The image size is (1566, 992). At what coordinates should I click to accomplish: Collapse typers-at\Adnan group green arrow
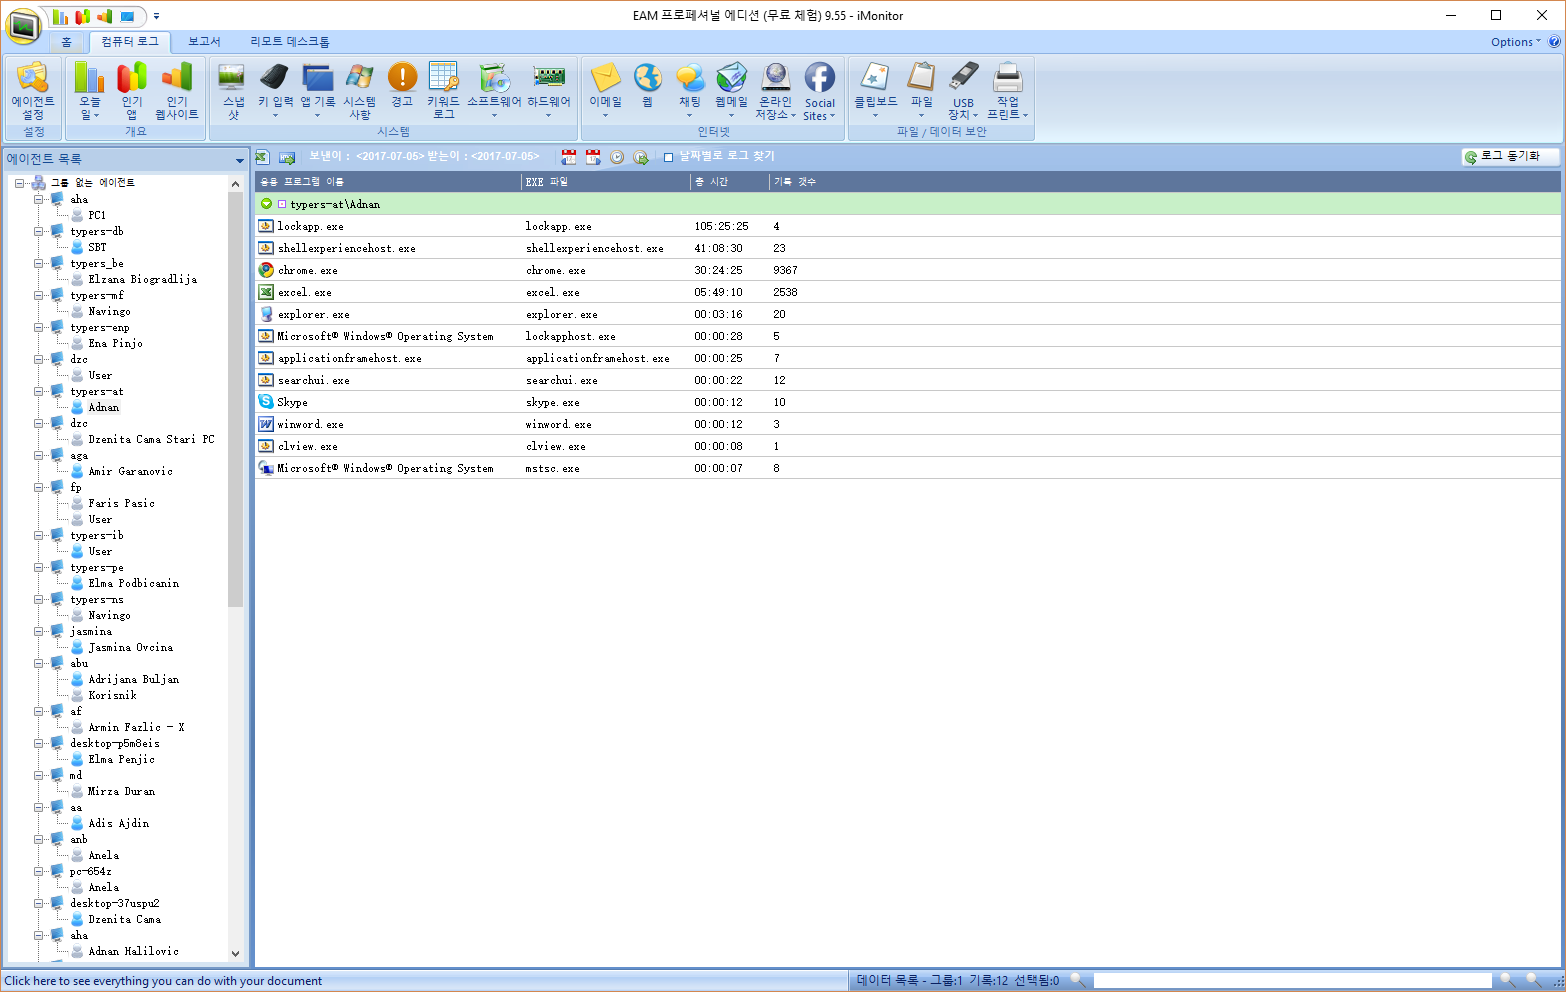(x=266, y=204)
